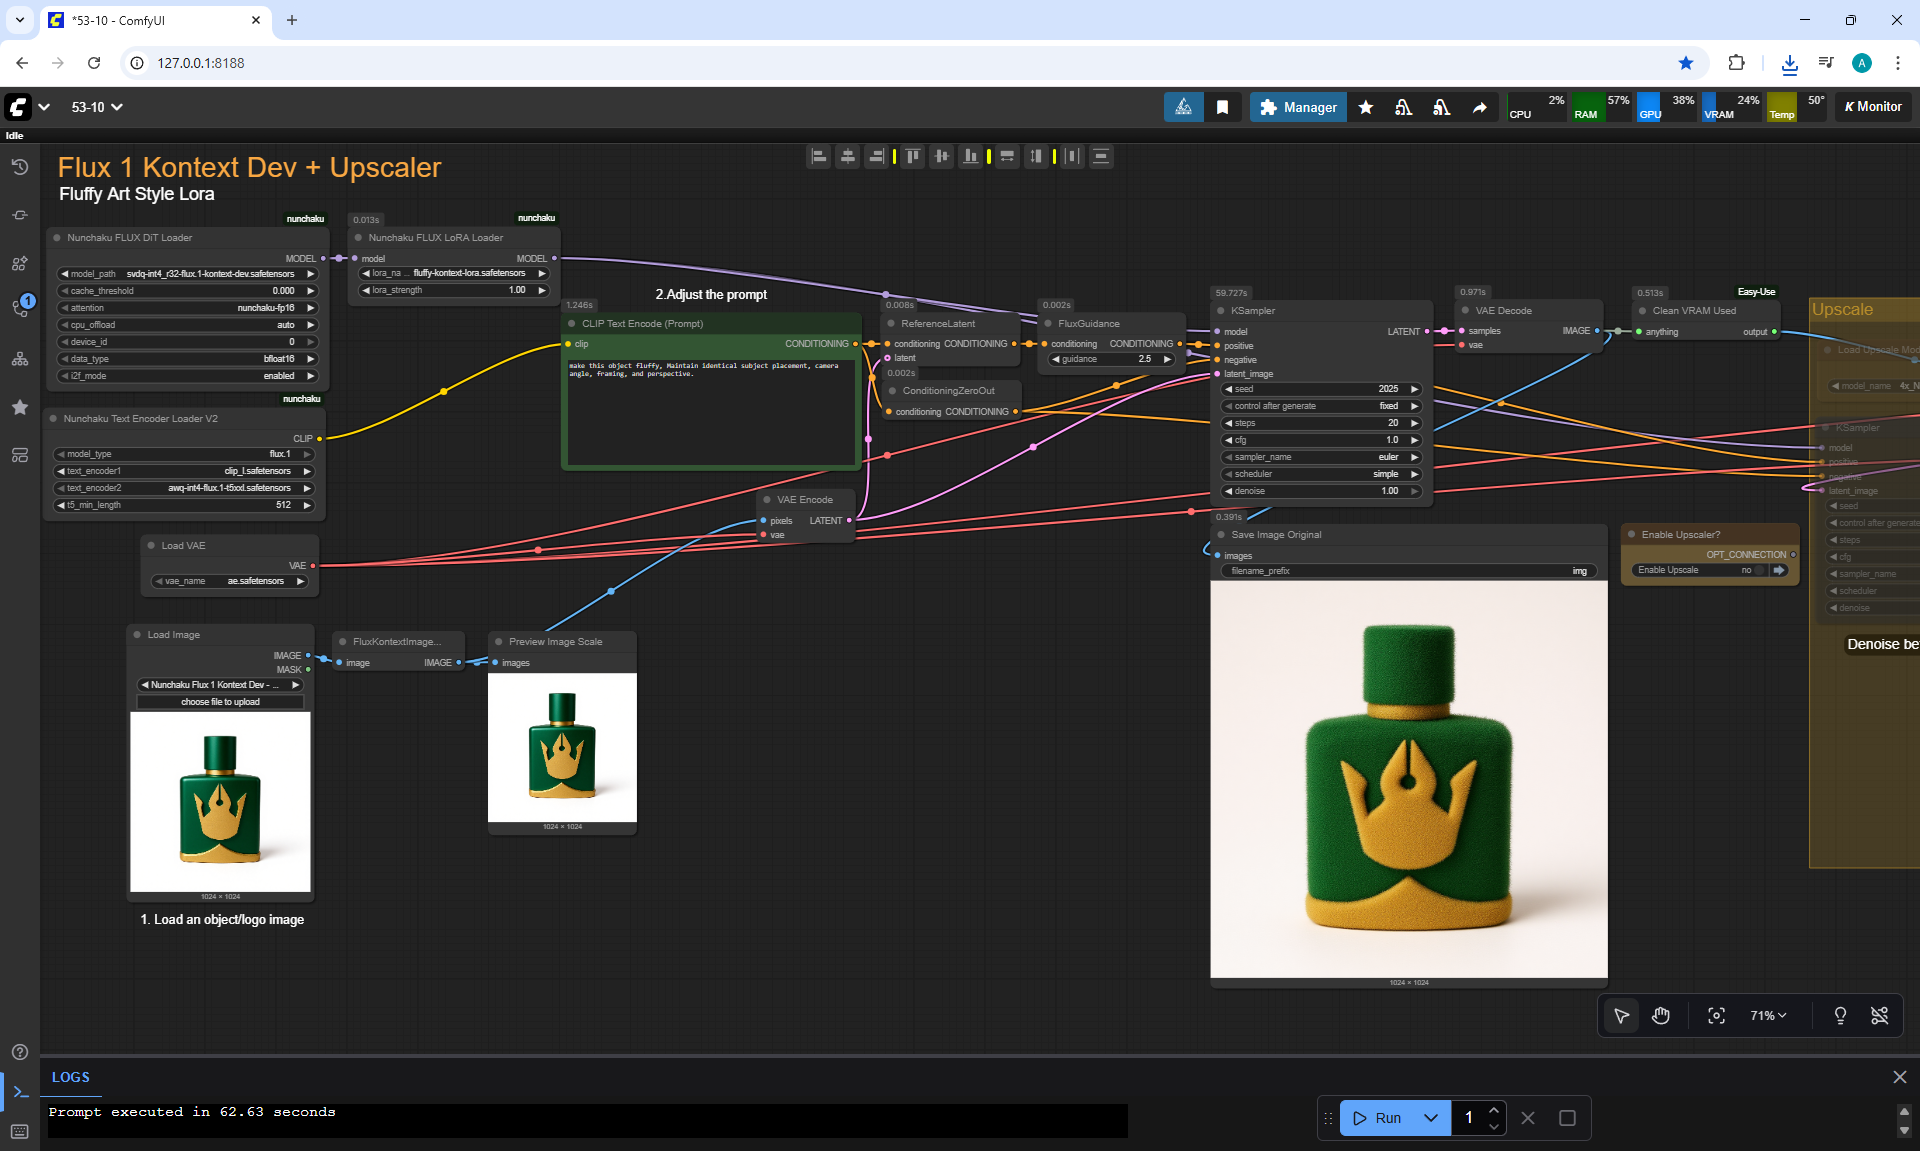1920x1151 pixels.
Task: Click the bookmark icon in top toolbar
Action: pyautogui.click(x=1222, y=107)
